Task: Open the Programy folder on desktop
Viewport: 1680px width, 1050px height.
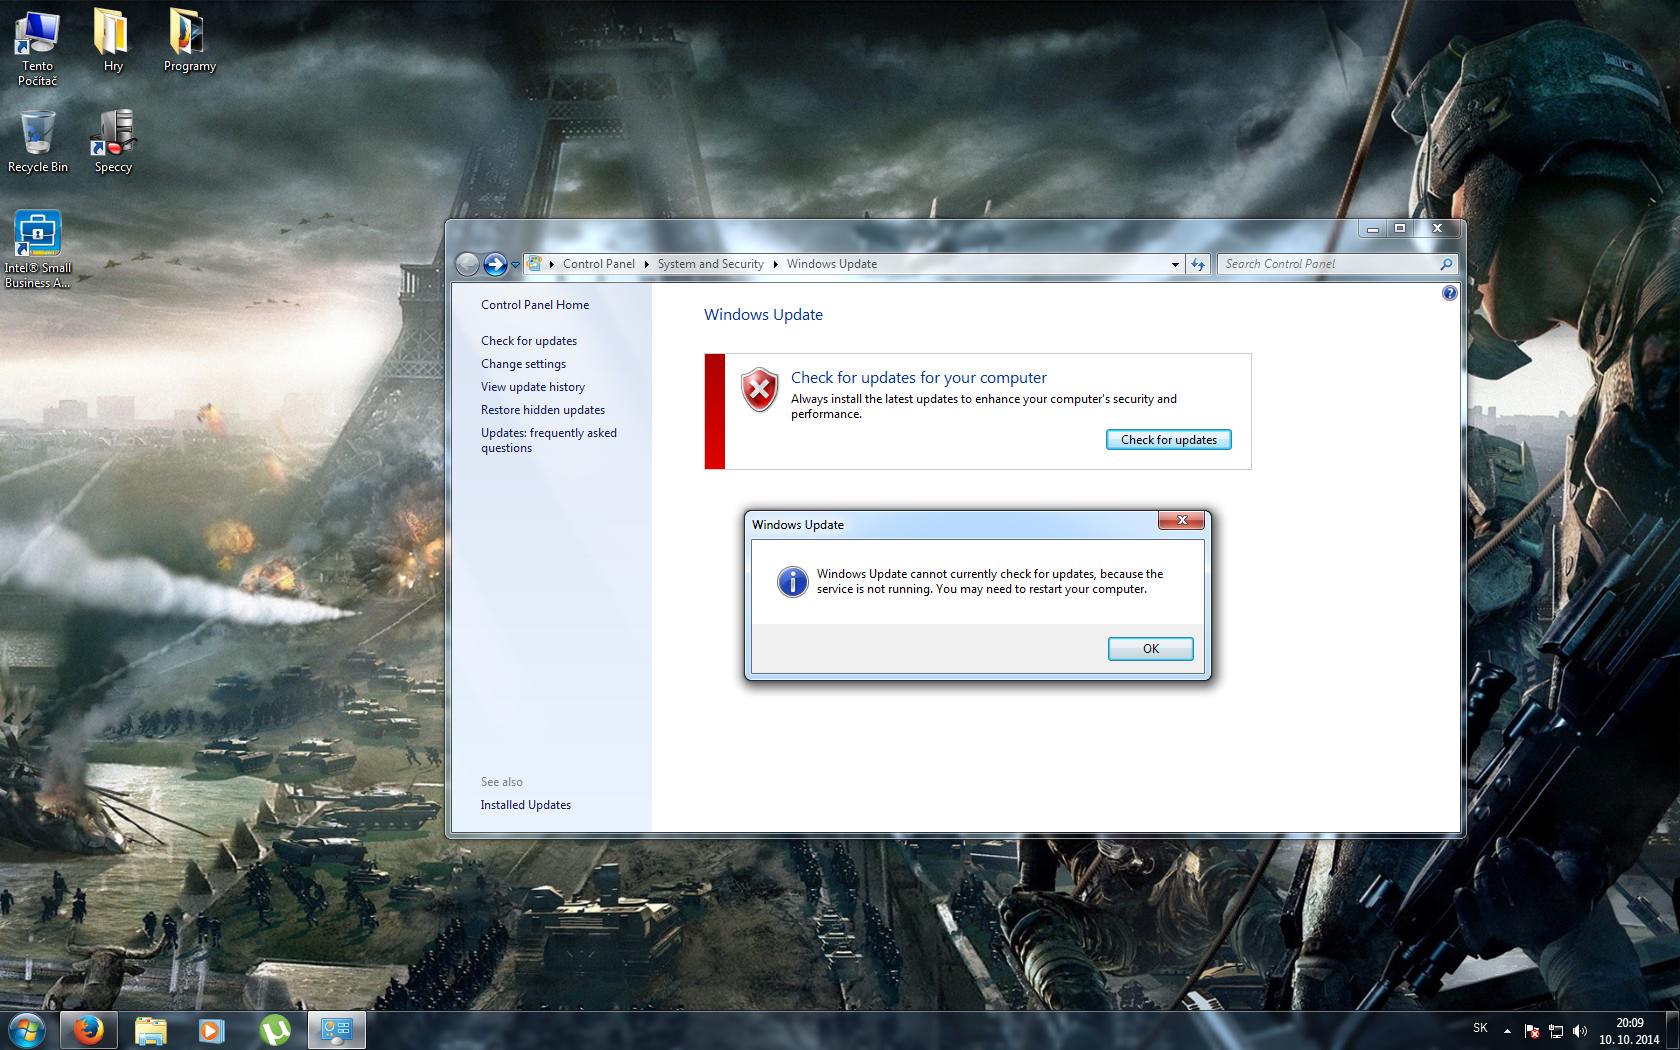Action: tap(189, 41)
